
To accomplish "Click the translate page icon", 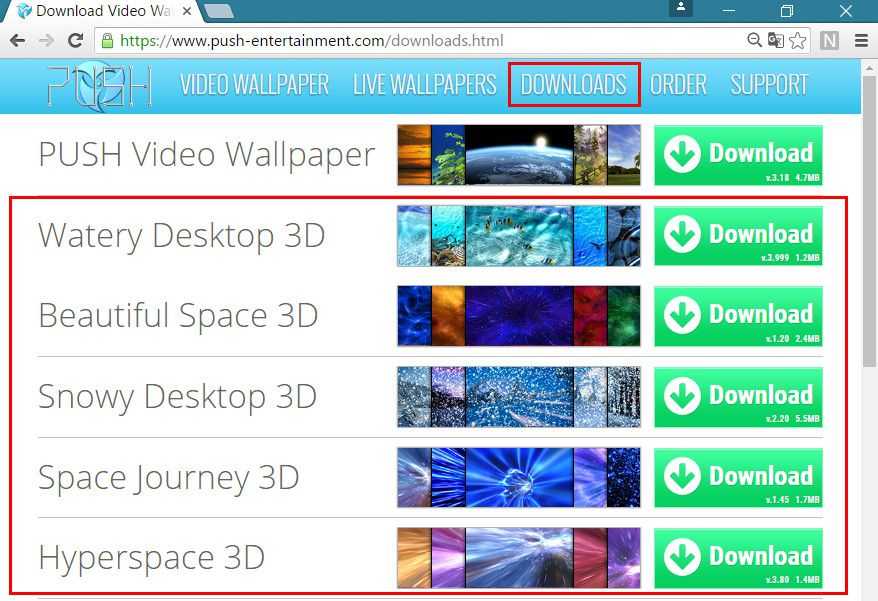I will click(776, 41).
